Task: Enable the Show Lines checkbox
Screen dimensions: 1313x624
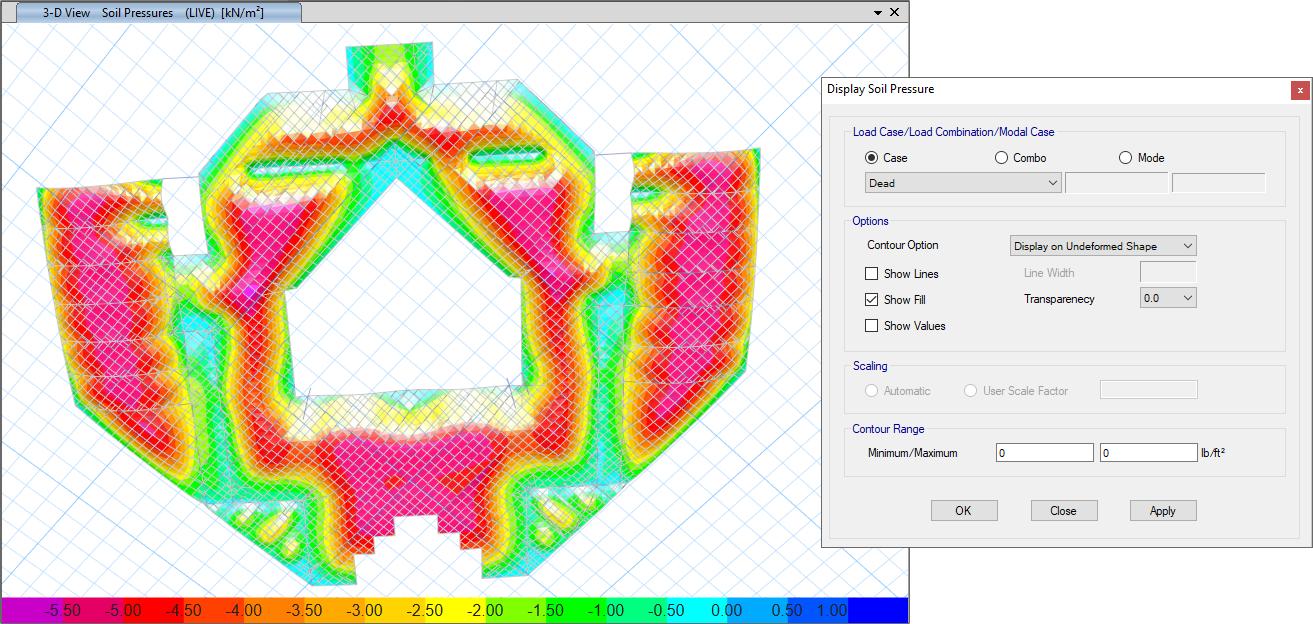Action: pyautogui.click(x=871, y=274)
